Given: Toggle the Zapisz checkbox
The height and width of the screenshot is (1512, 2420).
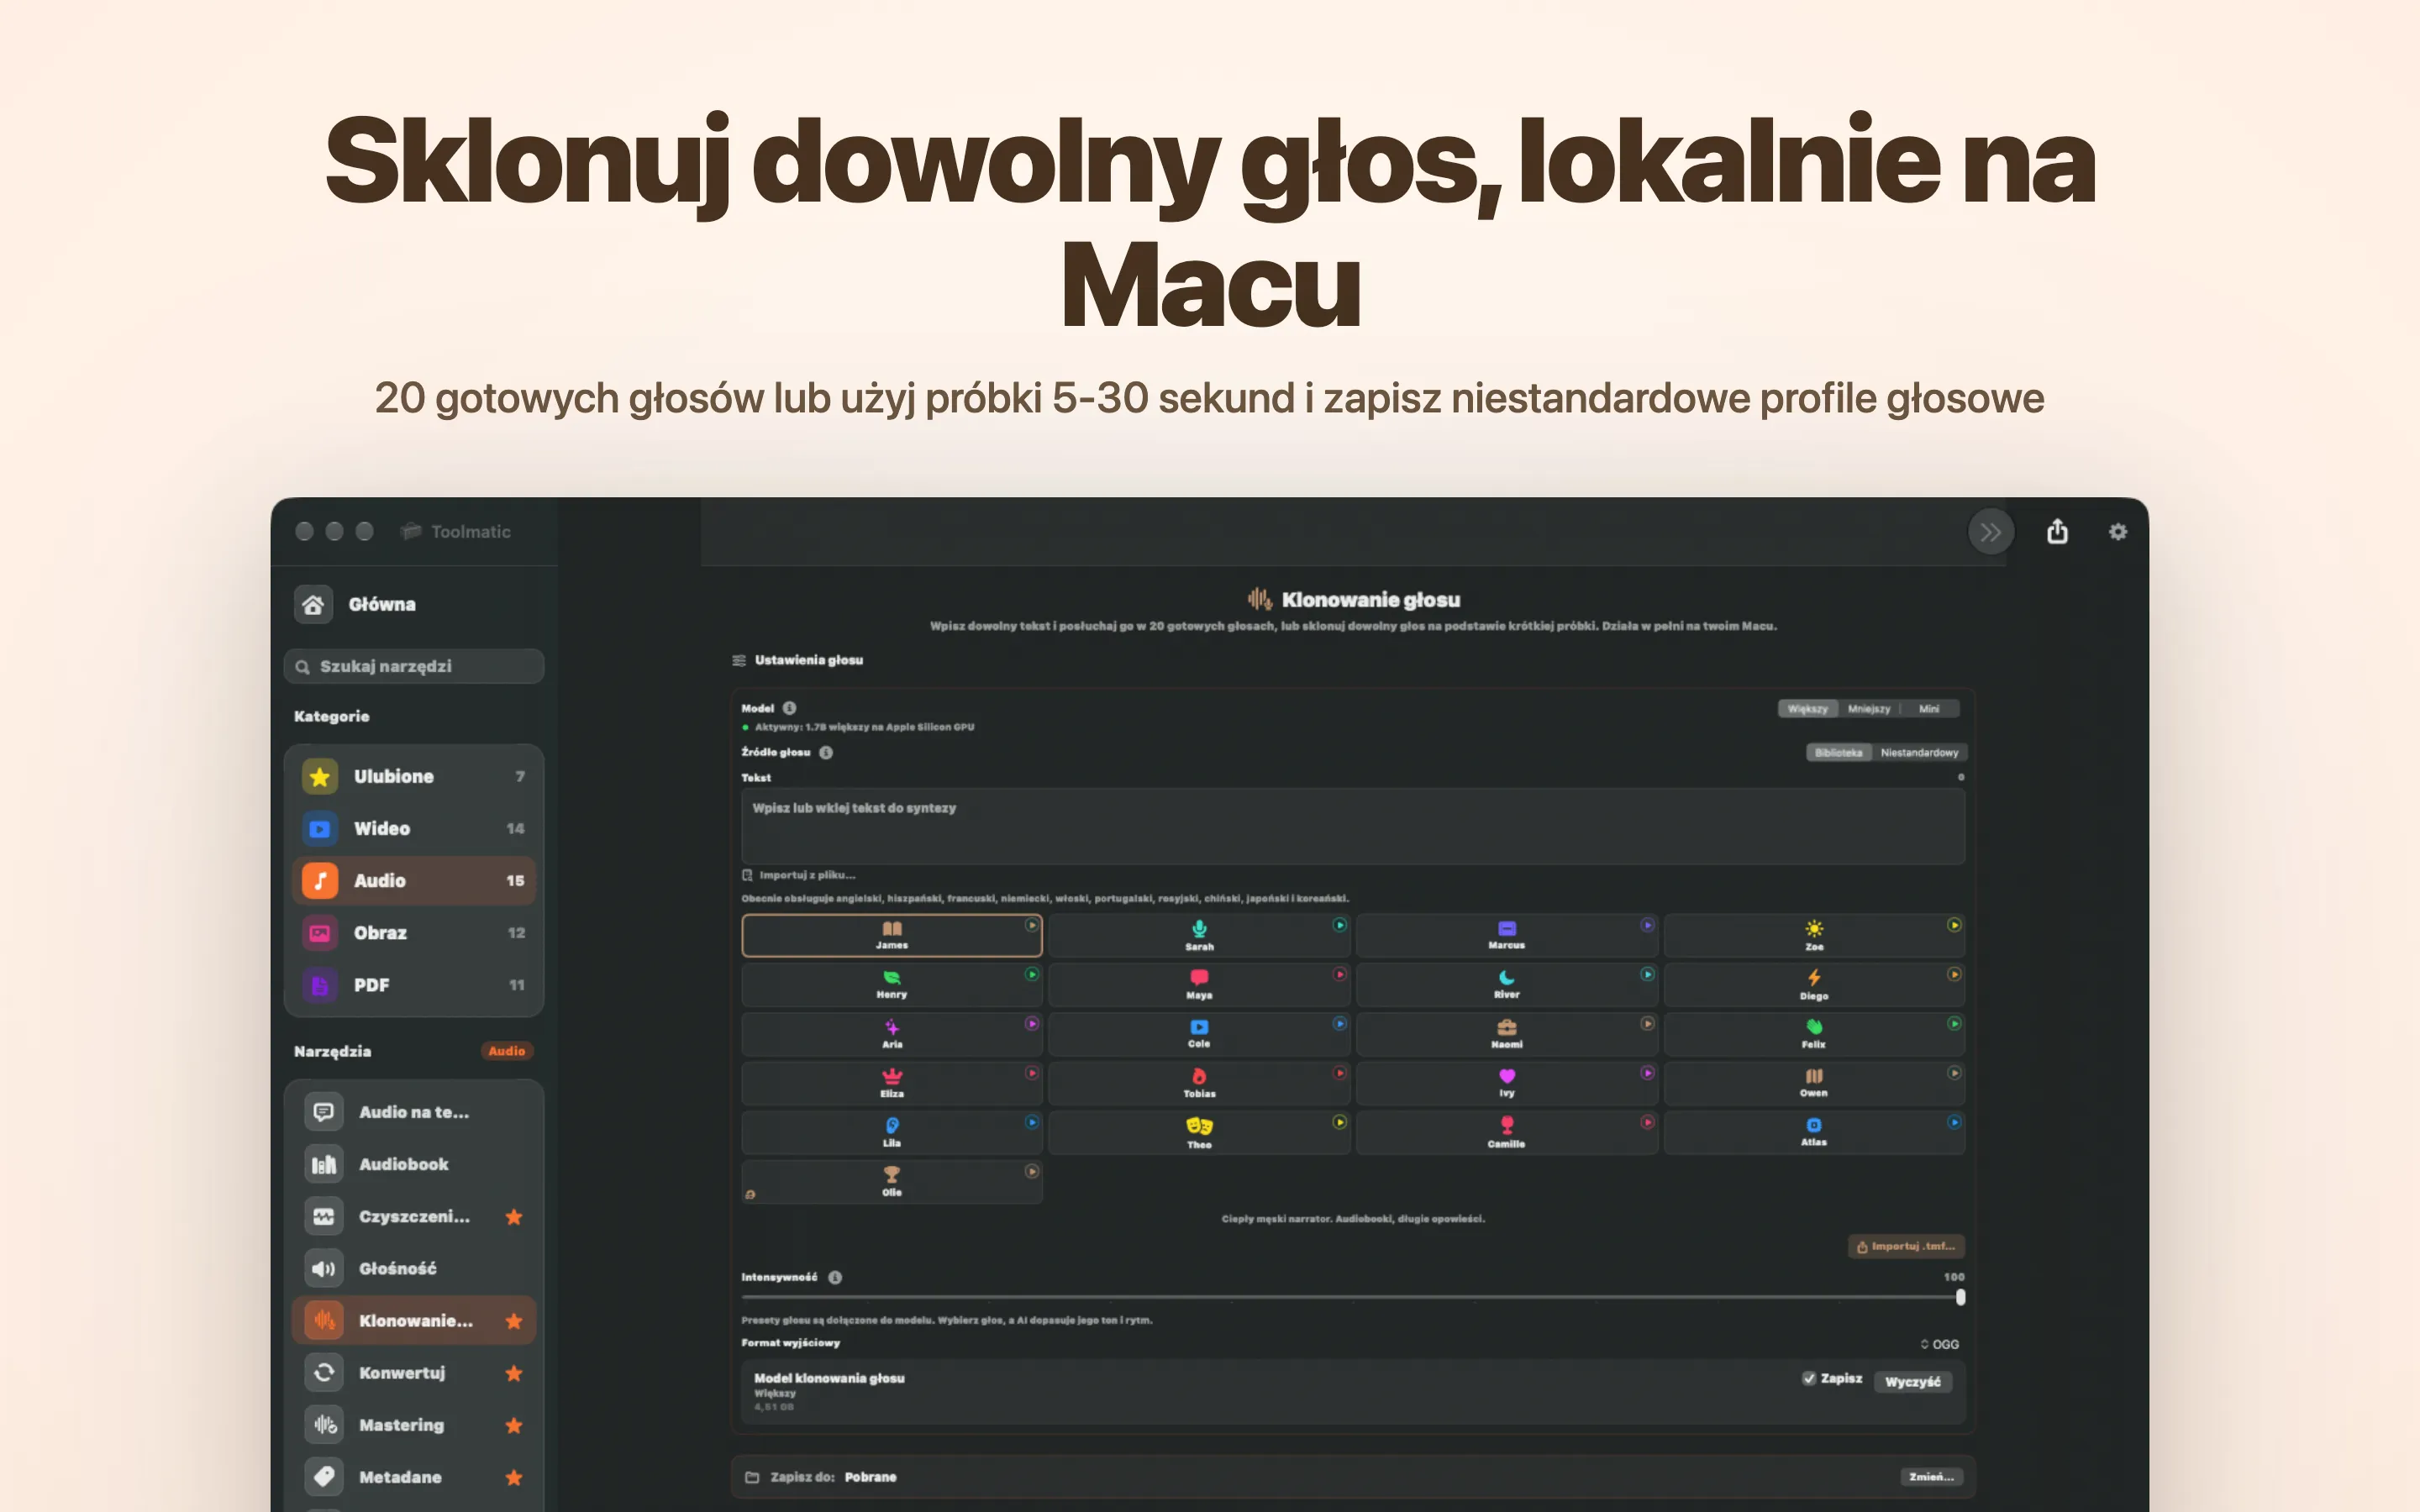Looking at the screenshot, I should (1809, 1378).
